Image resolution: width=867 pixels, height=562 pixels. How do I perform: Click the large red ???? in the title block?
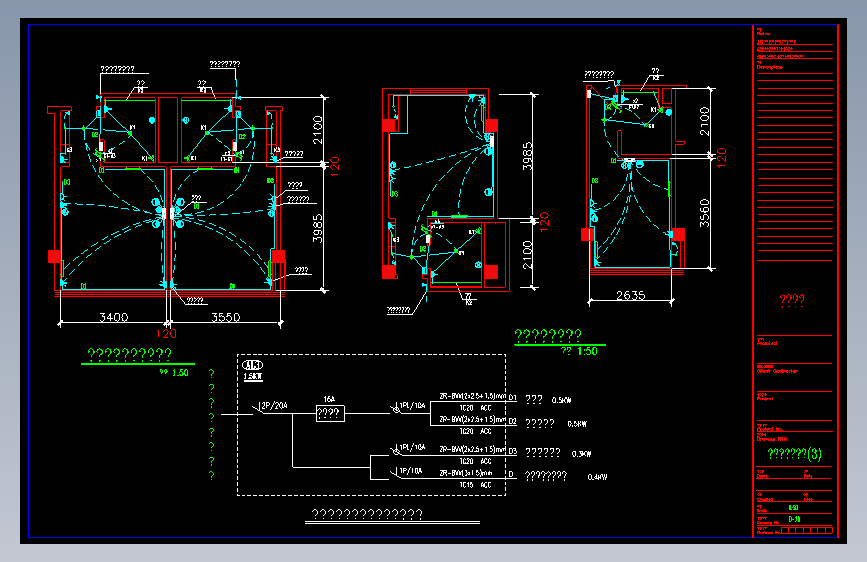point(792,300)
